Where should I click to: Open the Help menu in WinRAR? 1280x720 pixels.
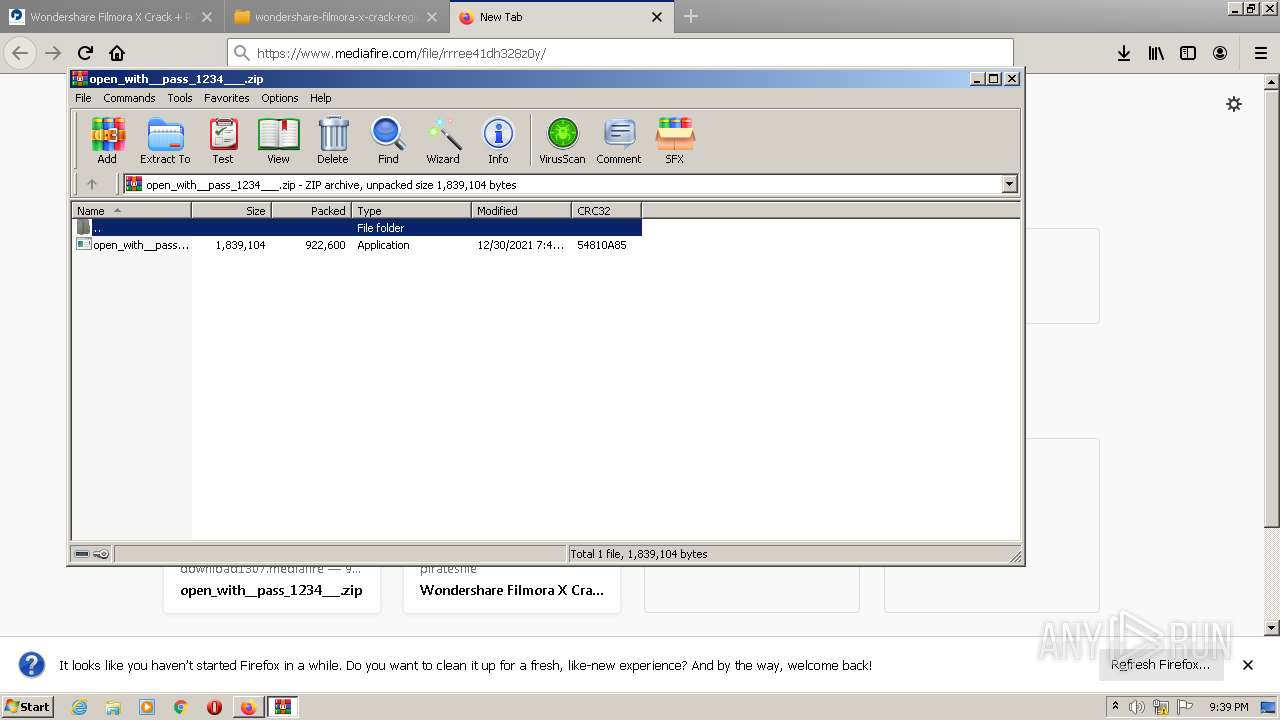click(320, 98)
